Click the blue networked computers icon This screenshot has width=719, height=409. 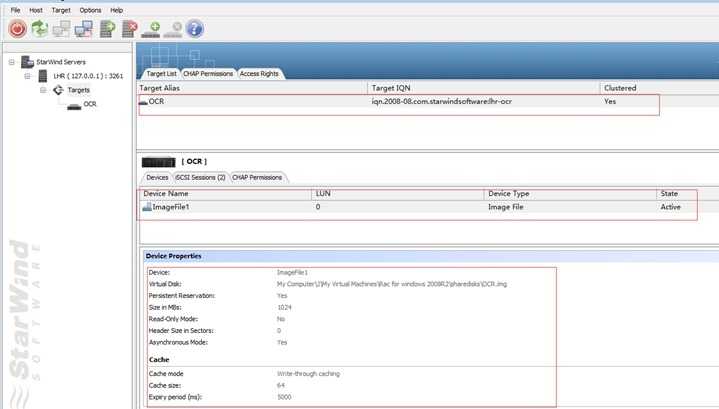tap(83, 29)
